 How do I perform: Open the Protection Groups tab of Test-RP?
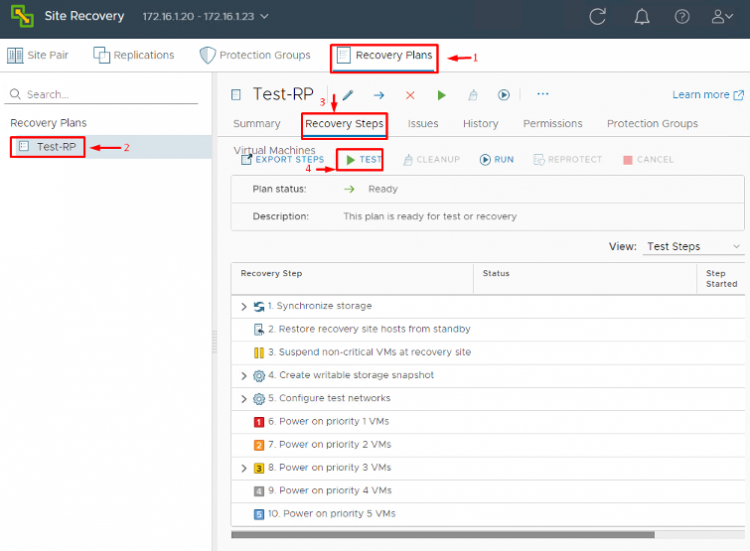[652, 123]
